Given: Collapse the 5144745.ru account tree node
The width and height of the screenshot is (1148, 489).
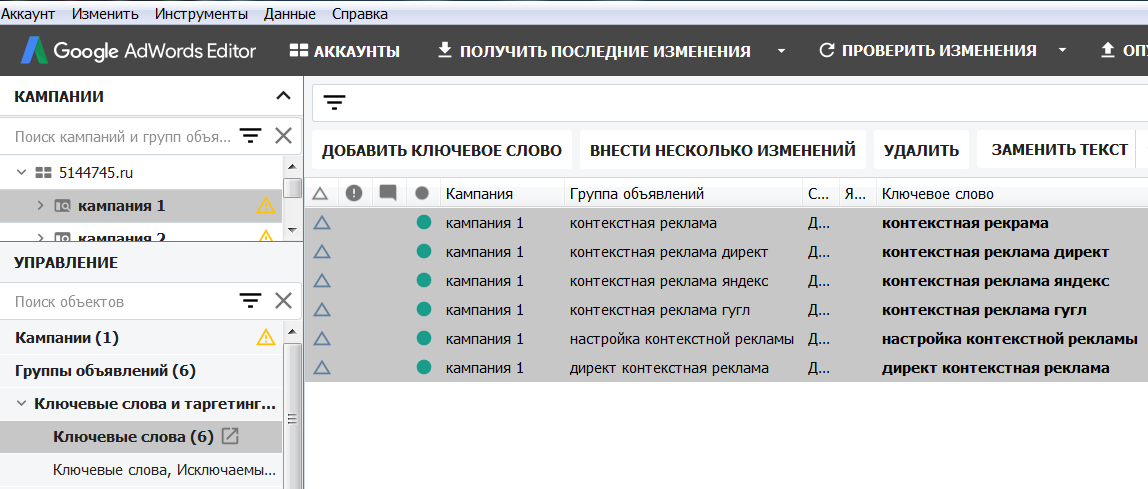Looking at the screenshot, I should [21, 172].
